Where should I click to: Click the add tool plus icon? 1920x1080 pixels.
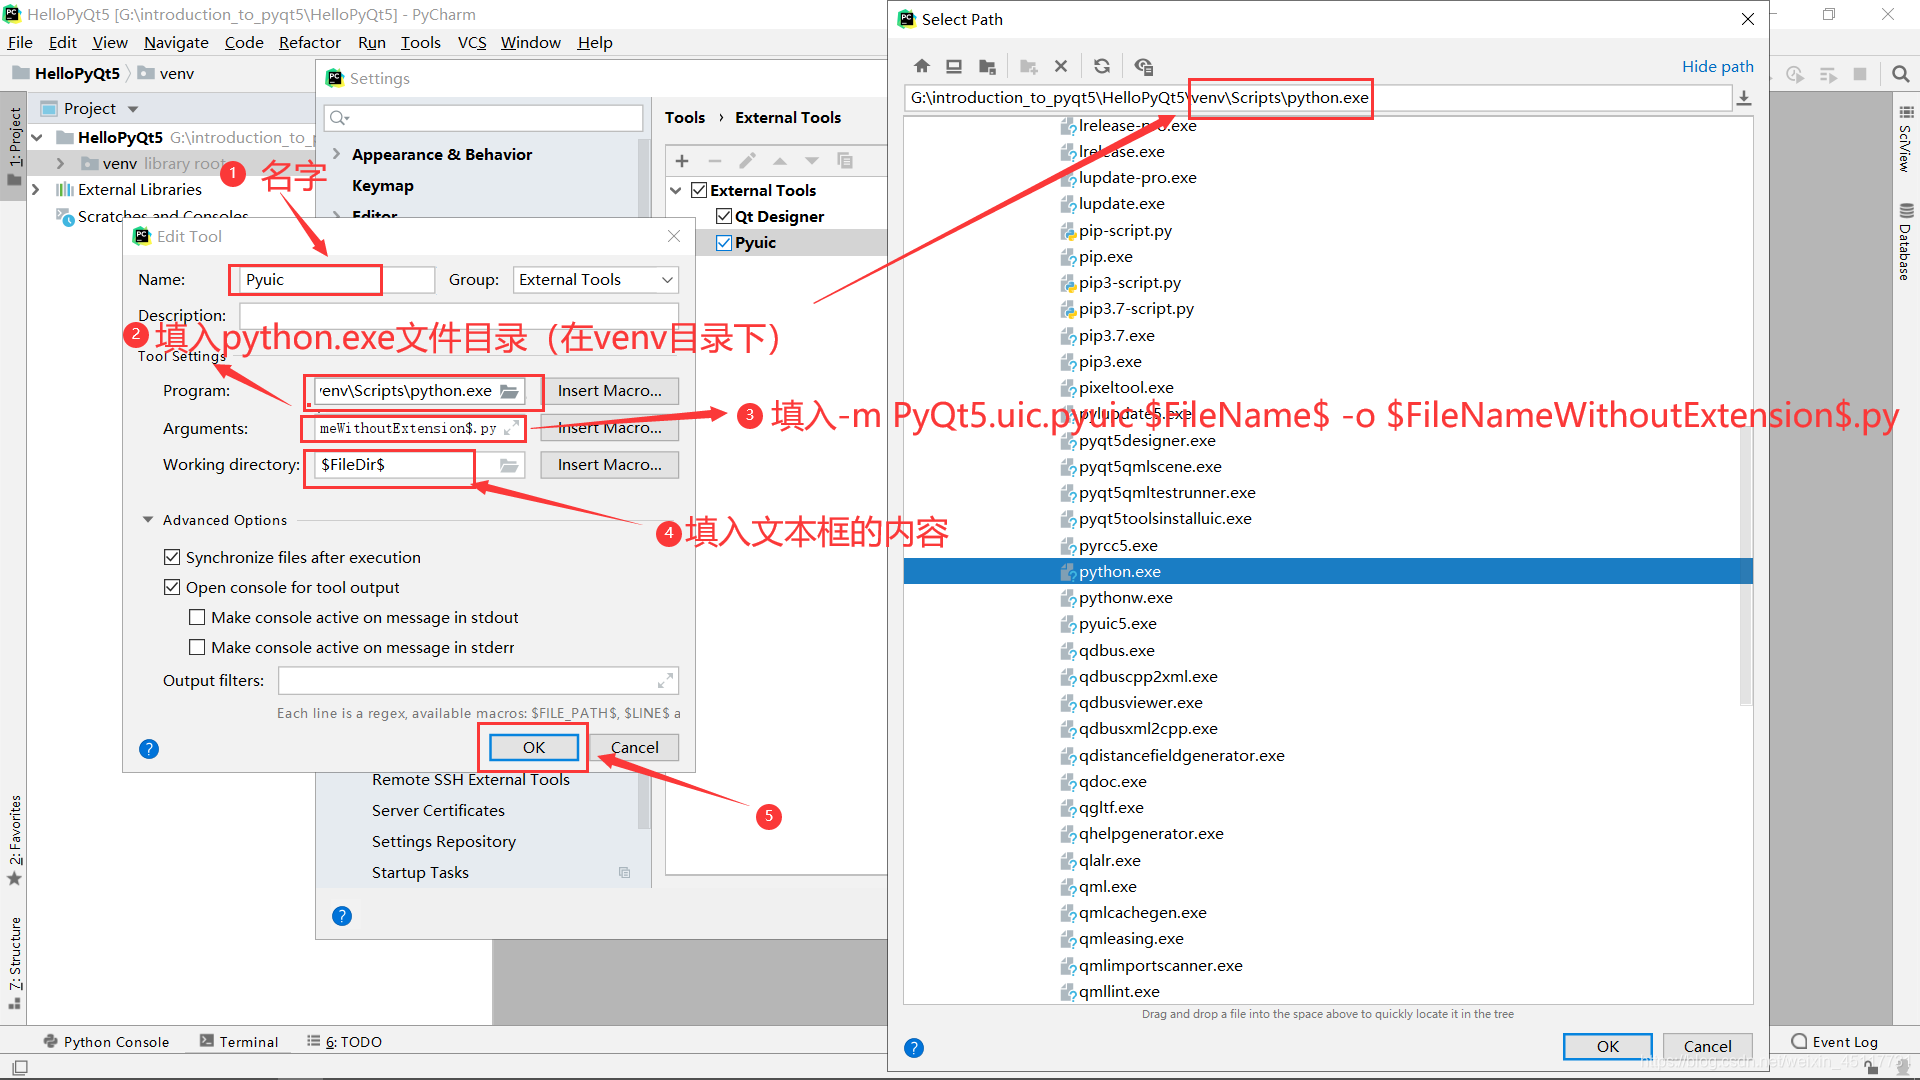682,161
